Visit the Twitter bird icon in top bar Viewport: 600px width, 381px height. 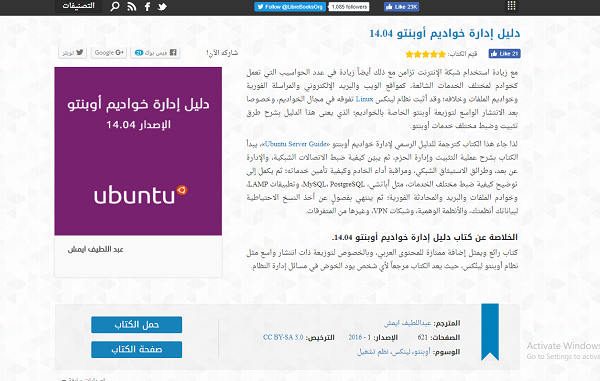click(162, 7)
